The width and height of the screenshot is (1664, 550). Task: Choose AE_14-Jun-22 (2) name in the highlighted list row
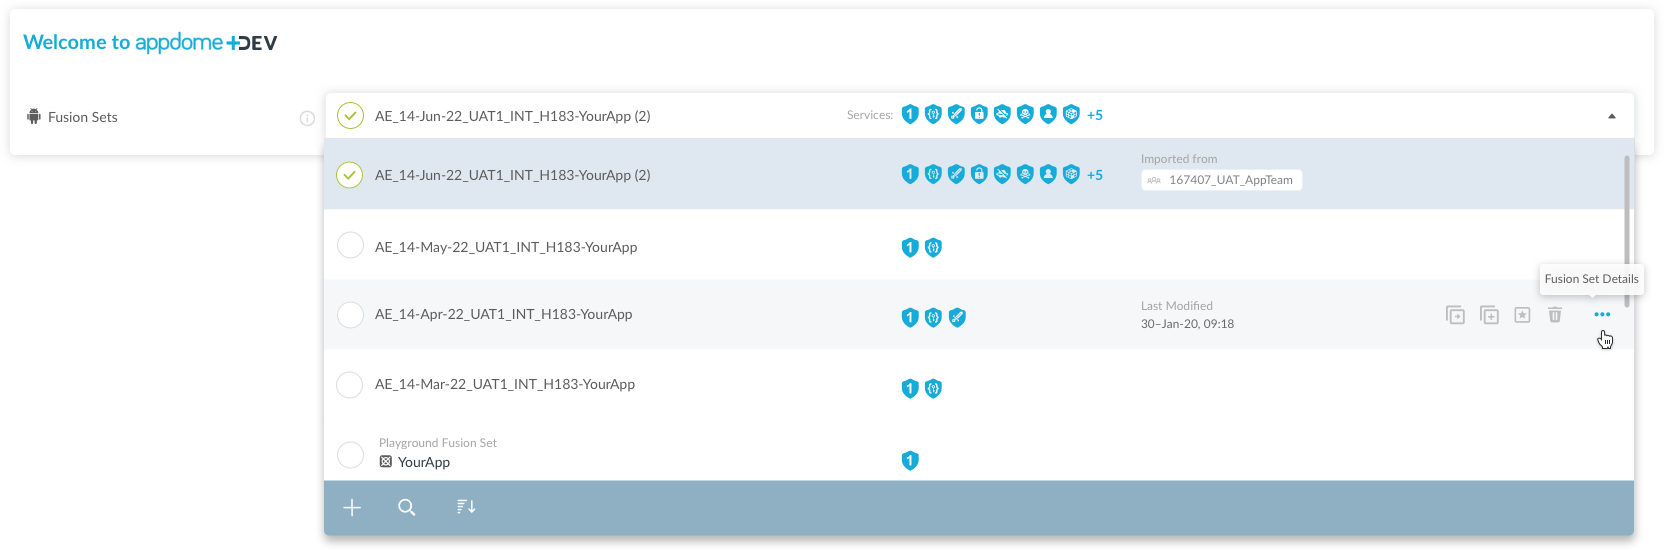point(512,175)
